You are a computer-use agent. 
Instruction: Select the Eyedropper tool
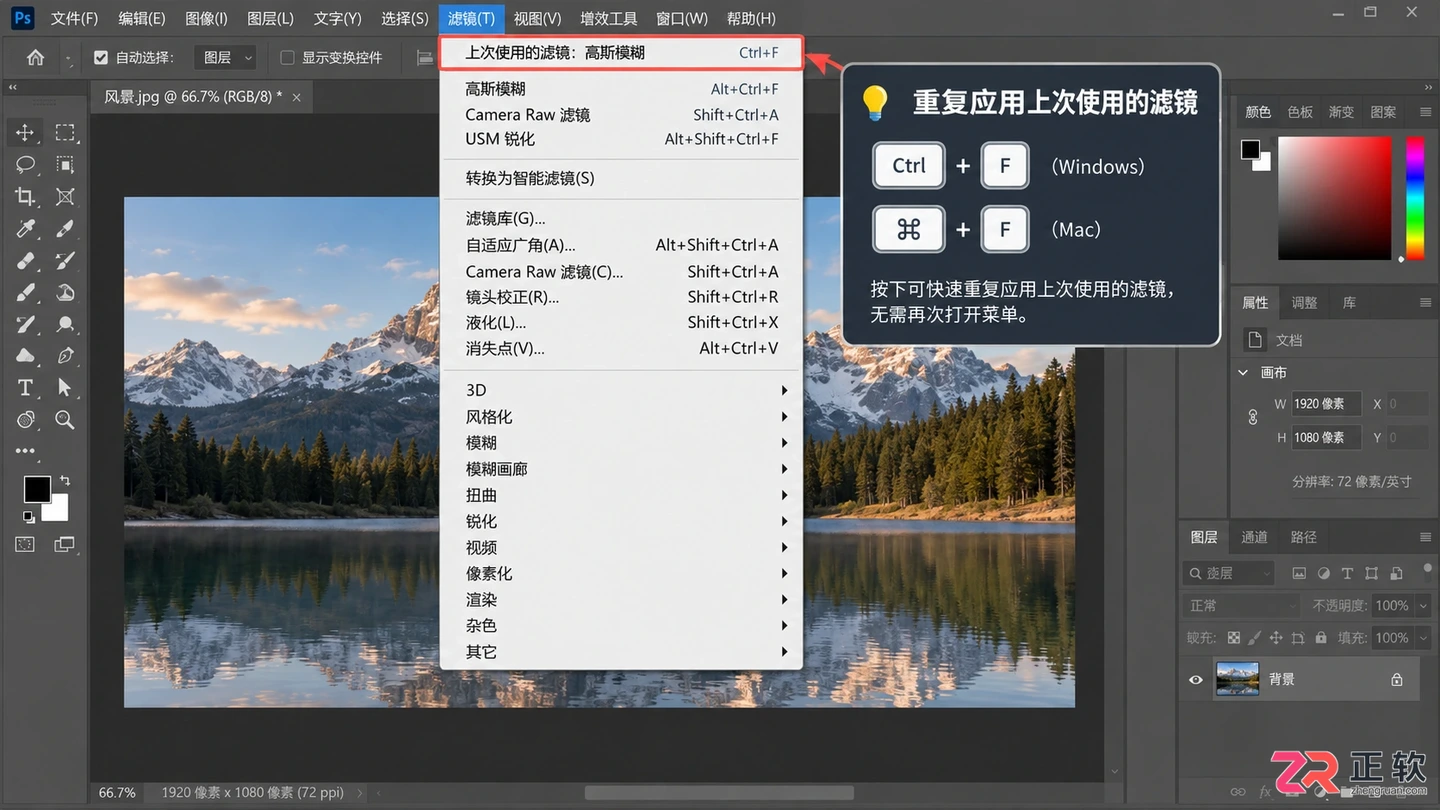tap(25, 229)
